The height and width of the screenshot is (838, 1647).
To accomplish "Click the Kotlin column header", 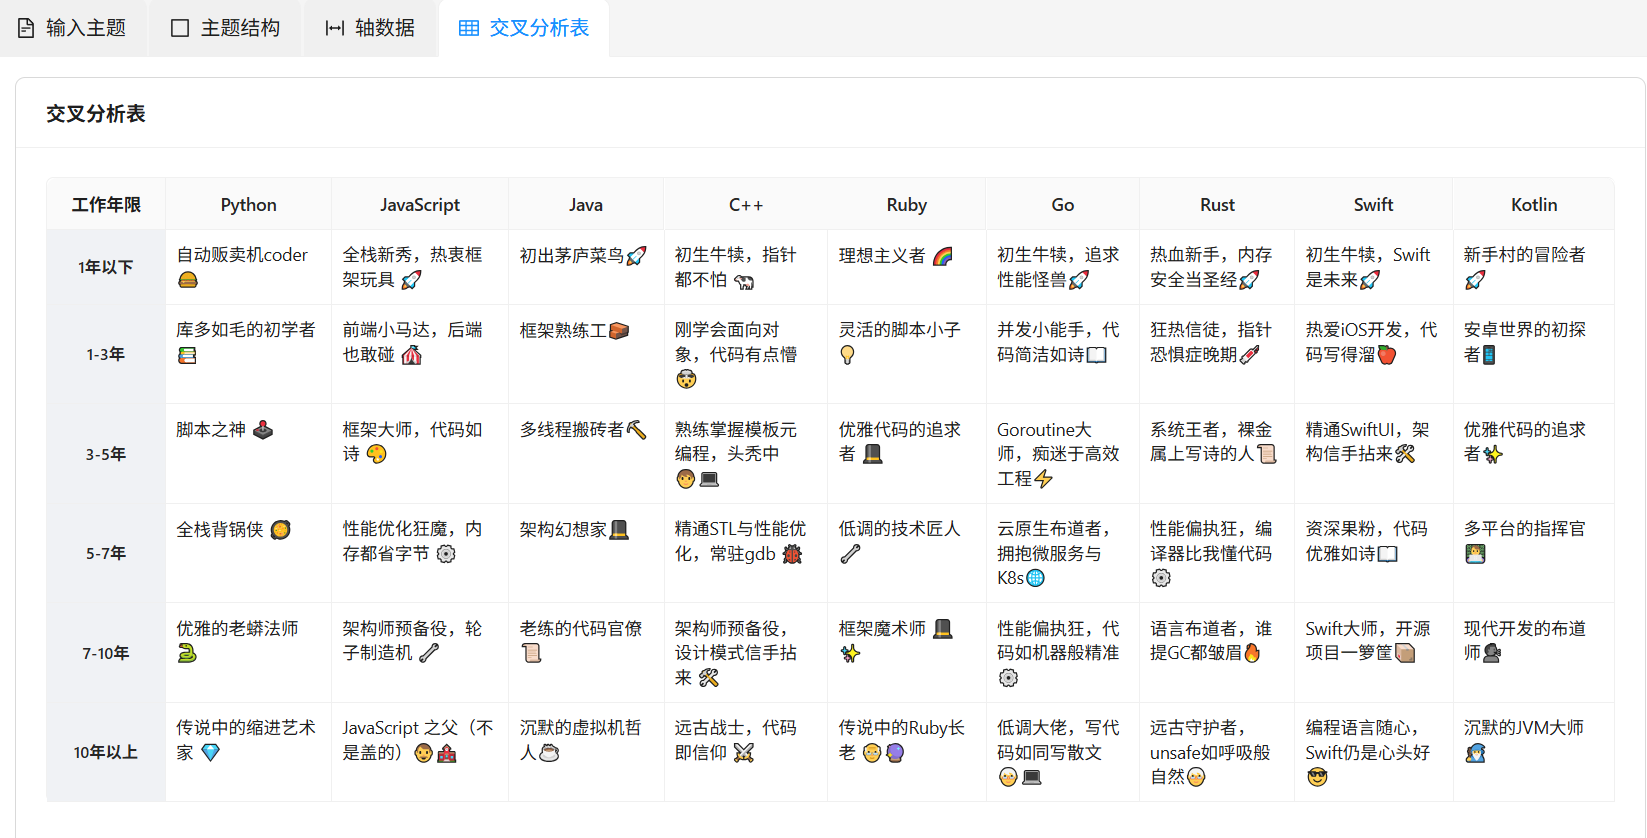I will click(x=1533, y=205).
